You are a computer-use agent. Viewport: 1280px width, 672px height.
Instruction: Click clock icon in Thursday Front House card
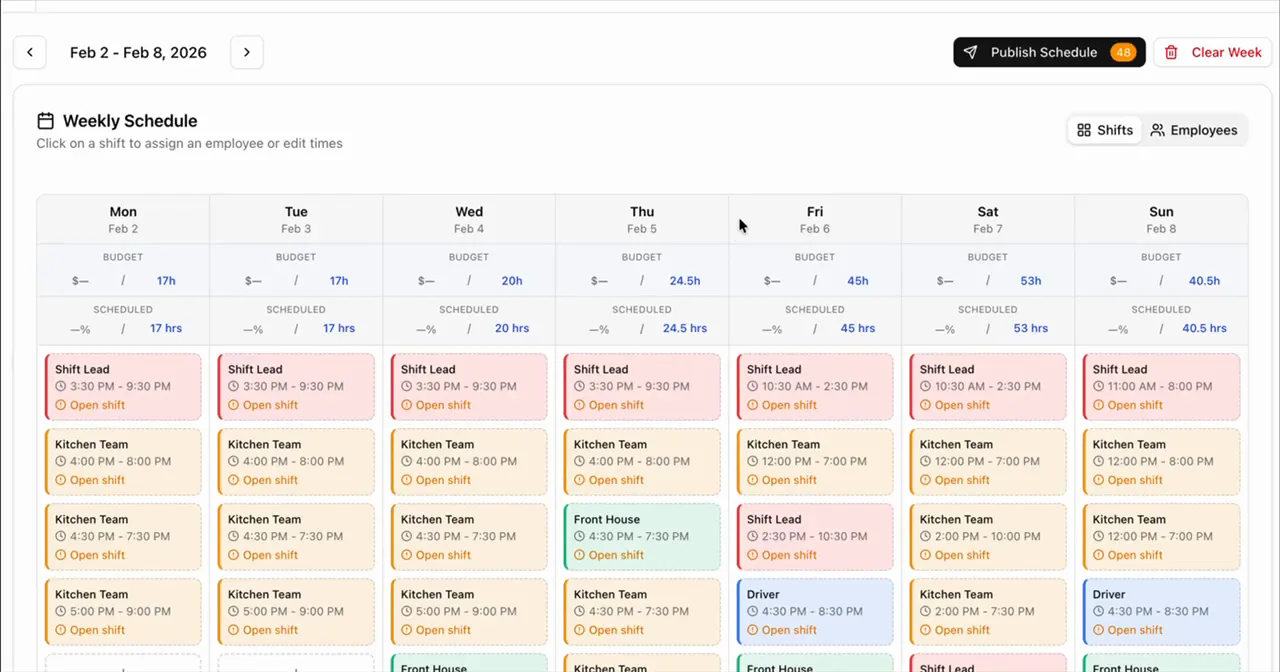[580, 537]
